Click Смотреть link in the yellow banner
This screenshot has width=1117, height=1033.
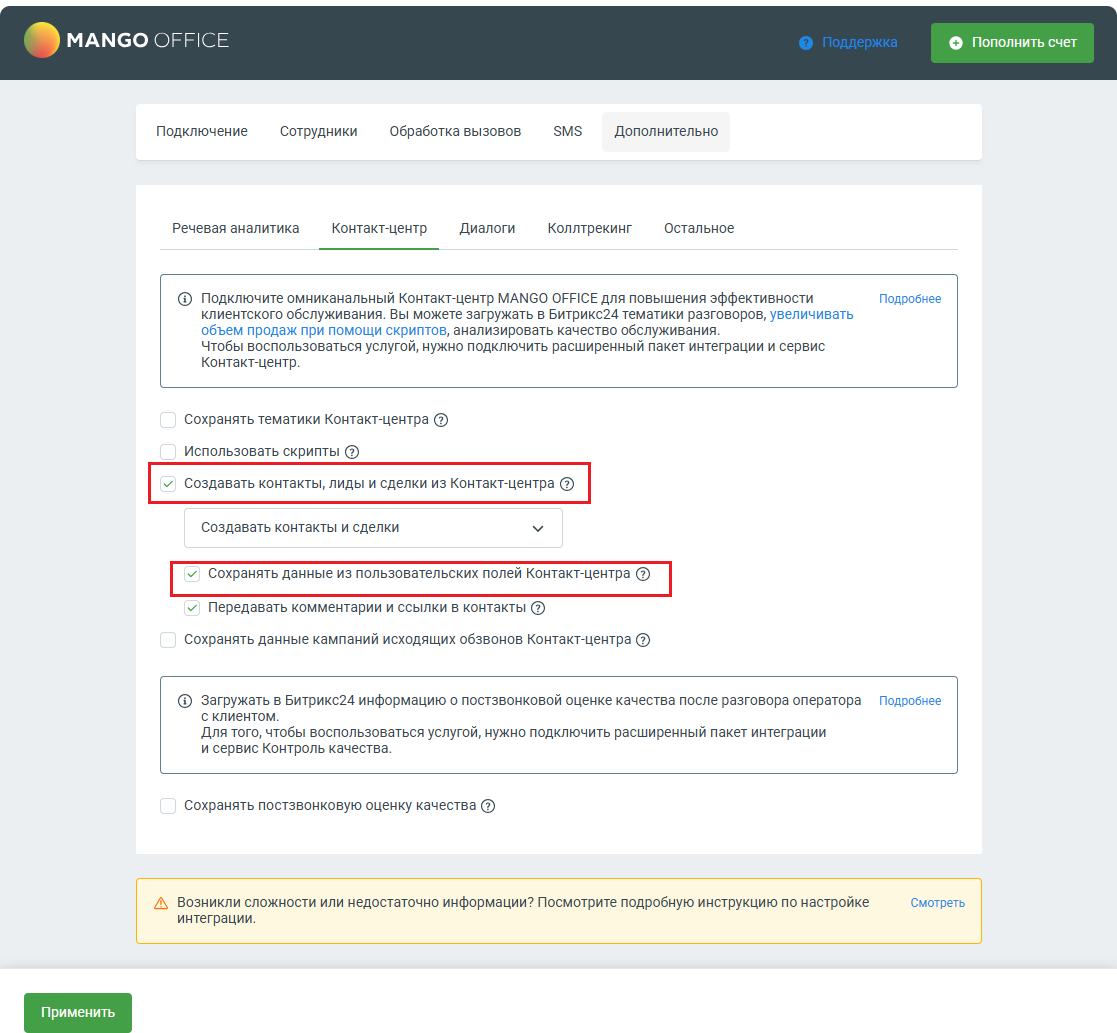pyautogui.click(x=937, y=903)
